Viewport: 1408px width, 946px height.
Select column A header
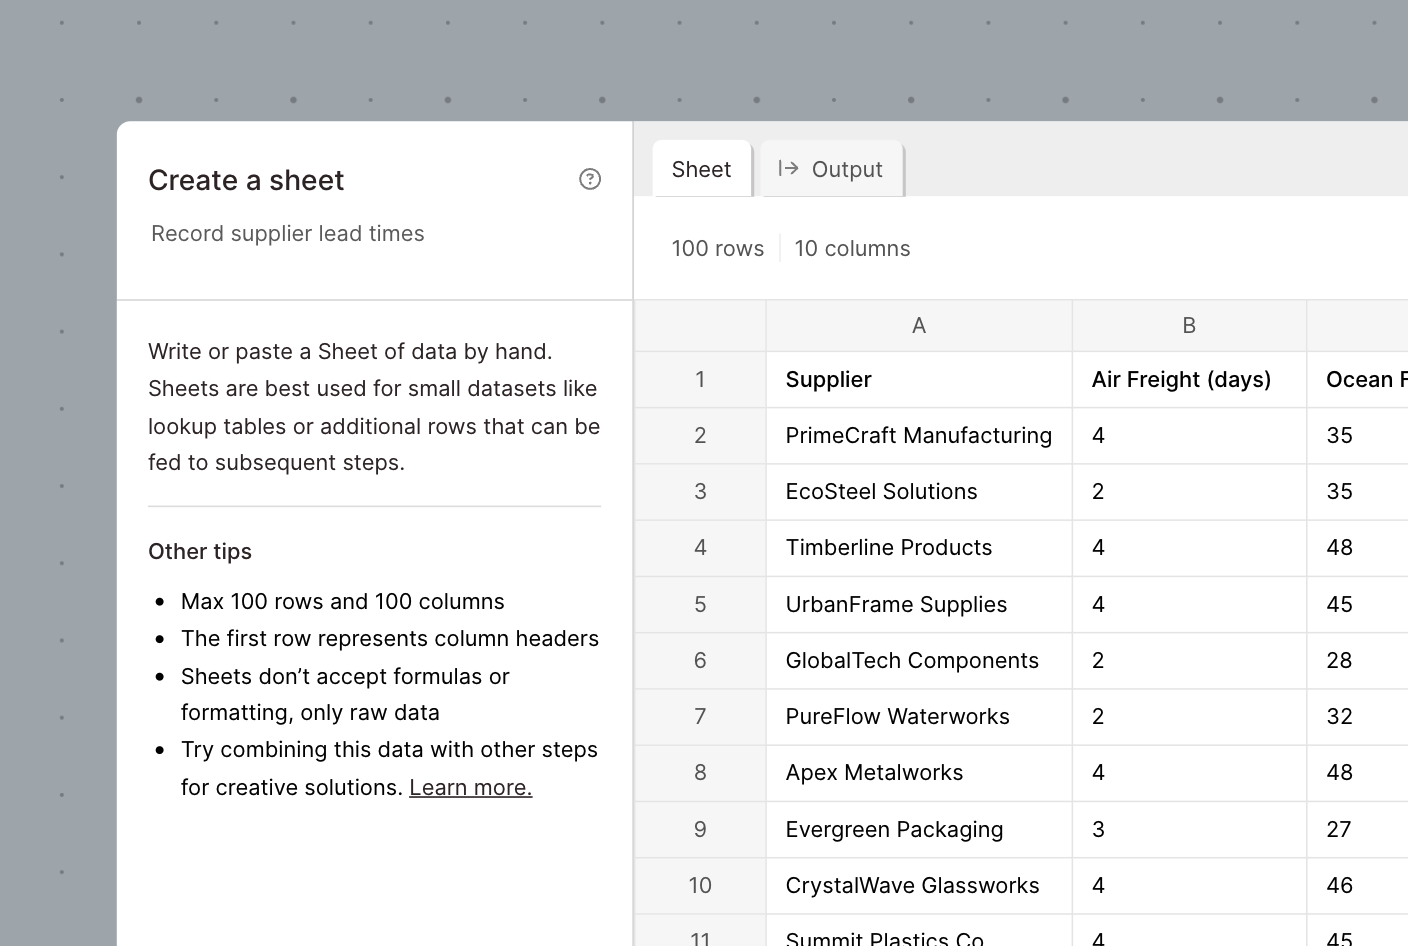[x=919, y=325]
